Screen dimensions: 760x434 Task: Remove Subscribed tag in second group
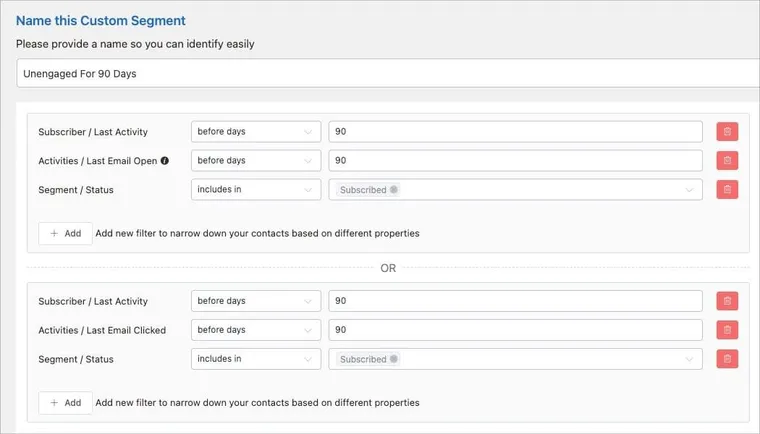click(394, 359)
